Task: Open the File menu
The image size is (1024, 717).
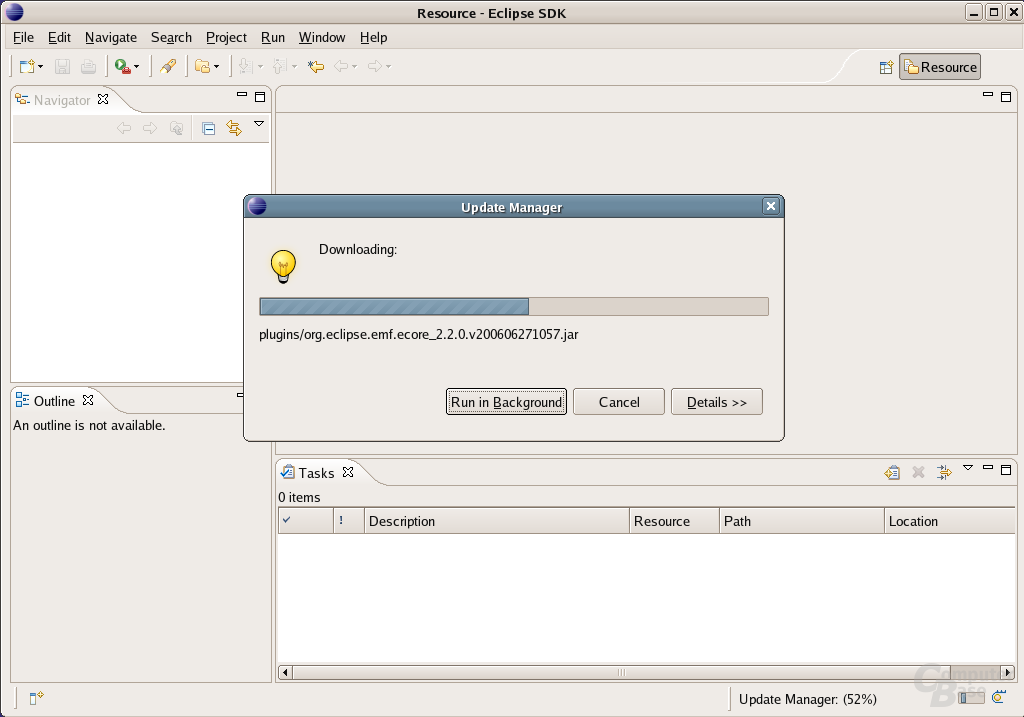Action: click(23, 37)
